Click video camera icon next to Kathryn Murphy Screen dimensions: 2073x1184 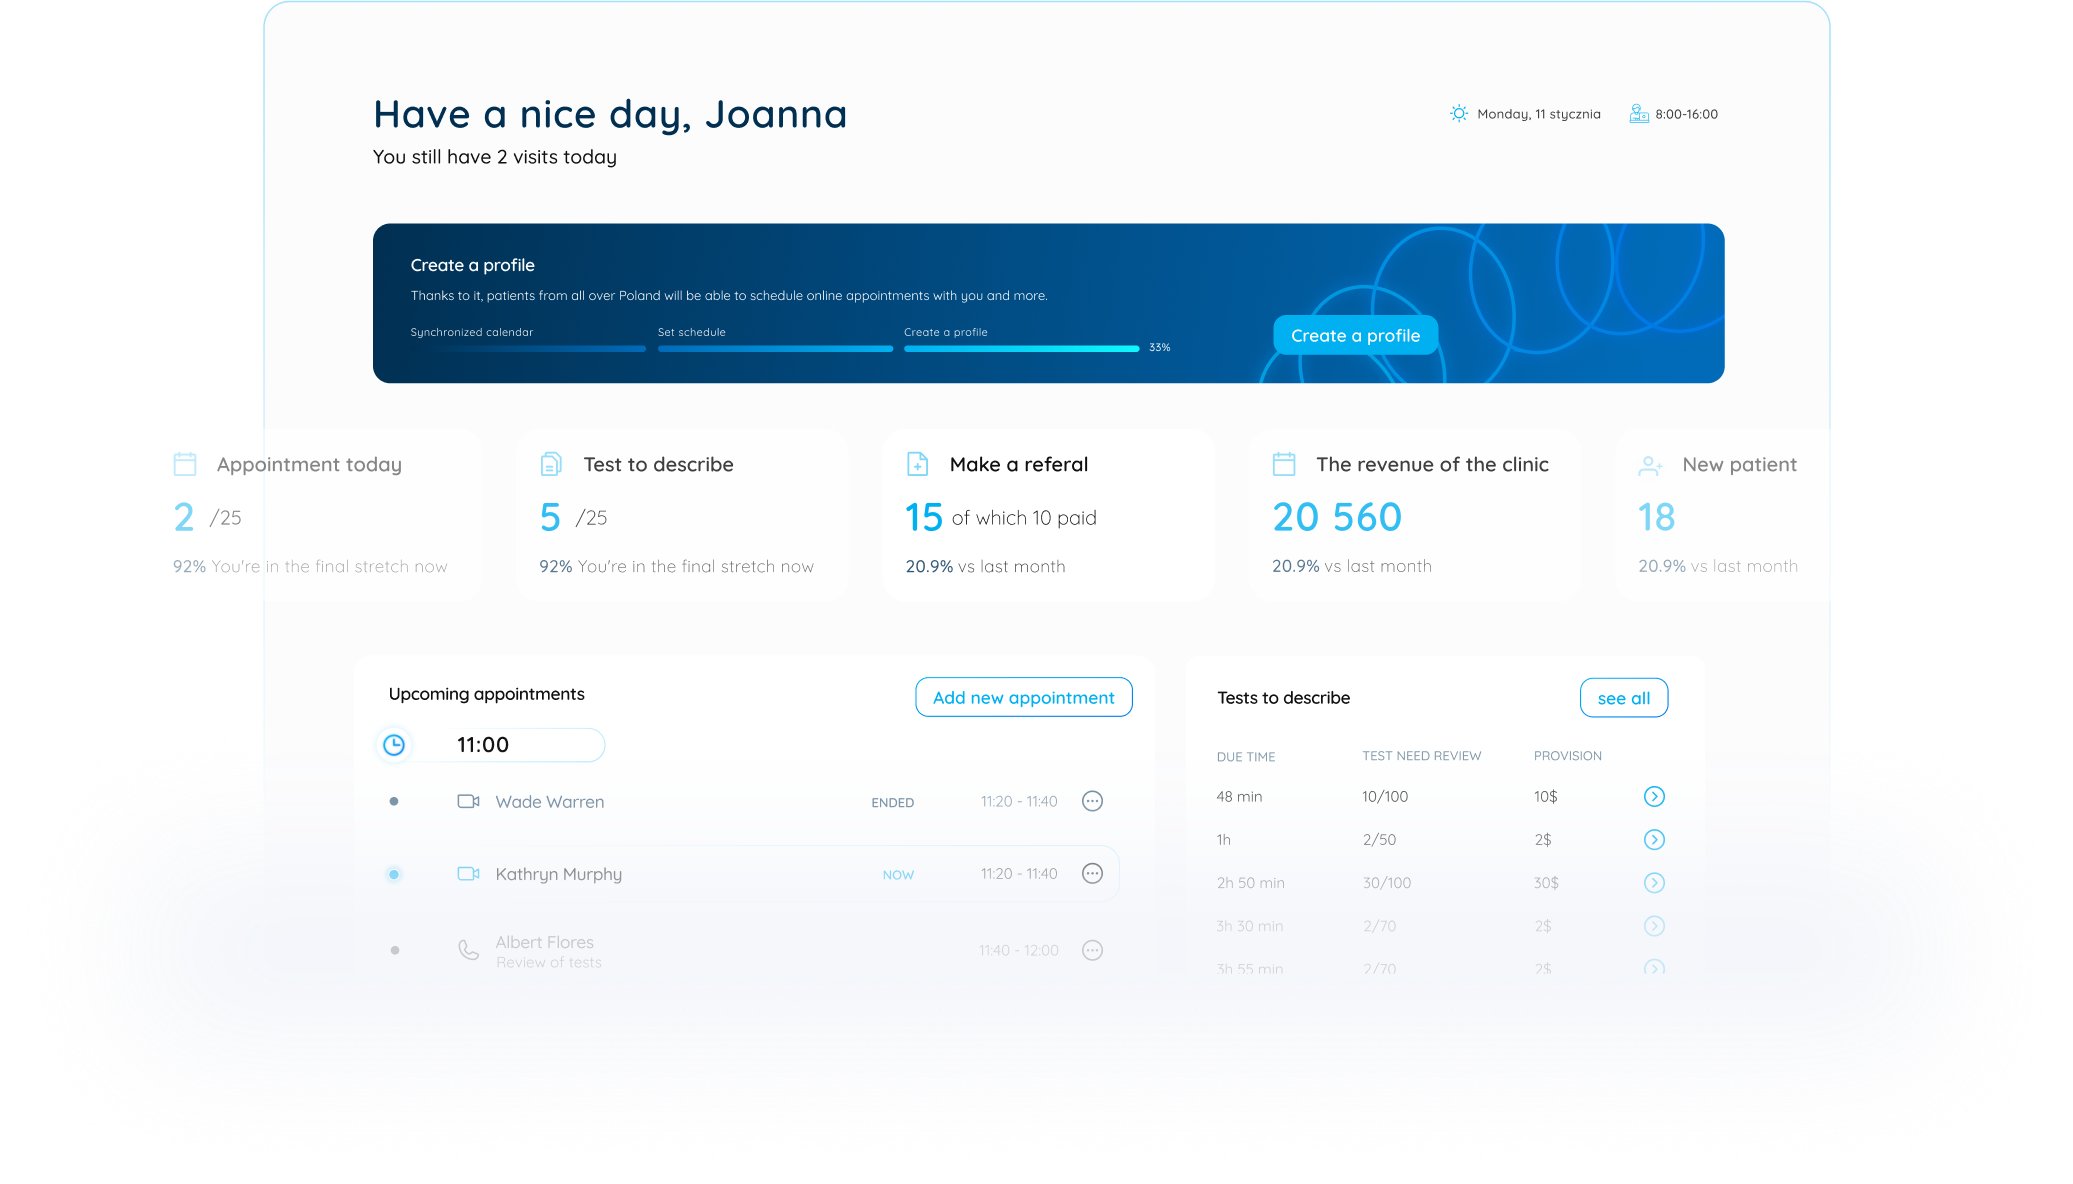pyautogui.click(x=468, y=873)
